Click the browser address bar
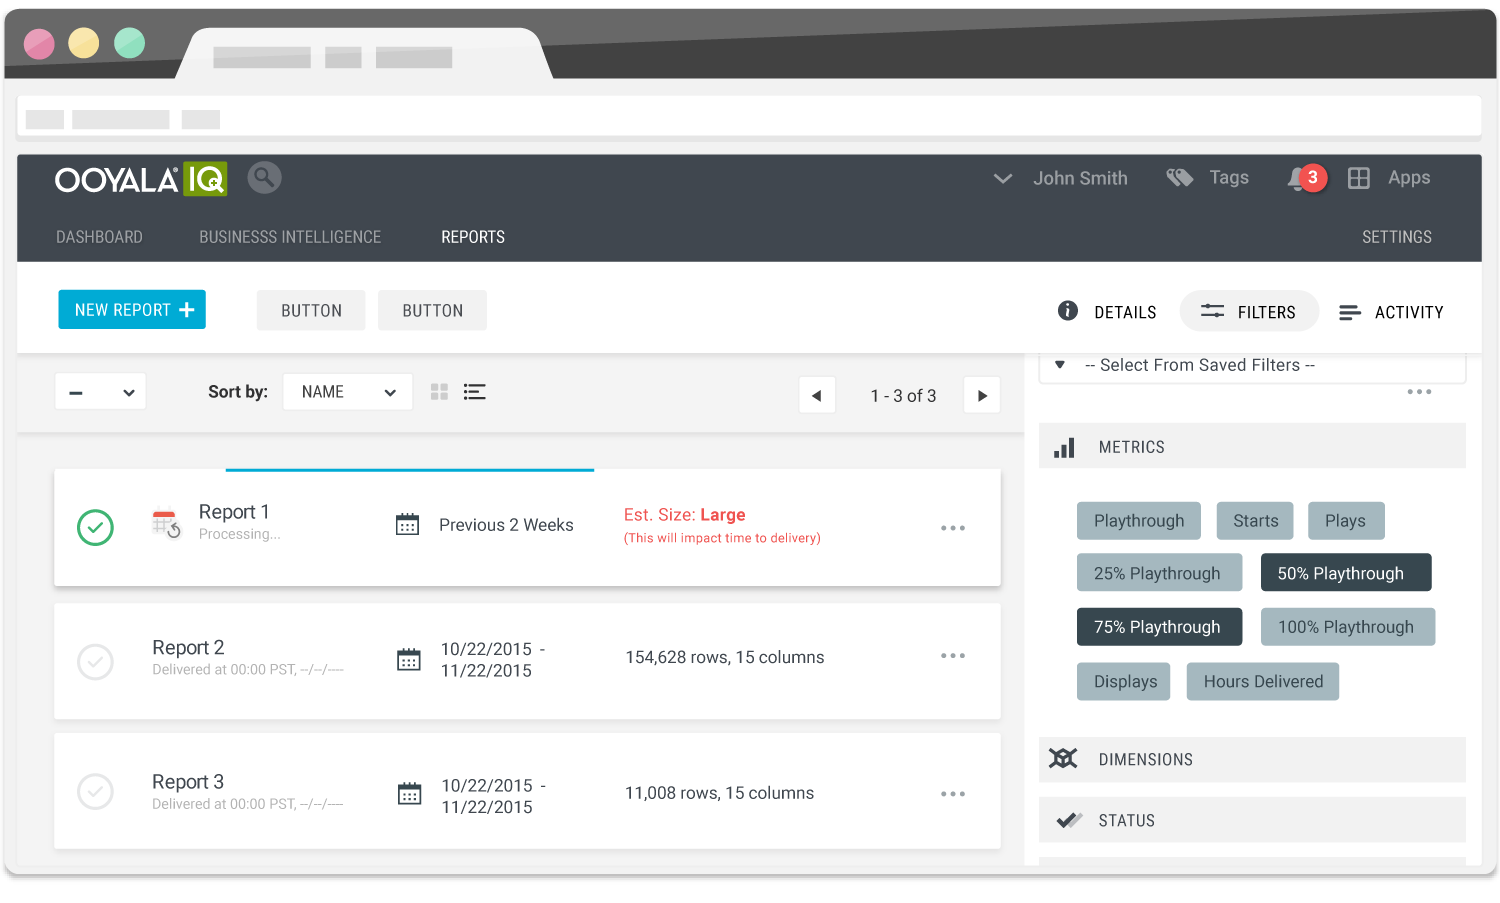This screenshot has height=903, width=1500. pyautogui.click(x=749, y=118)
